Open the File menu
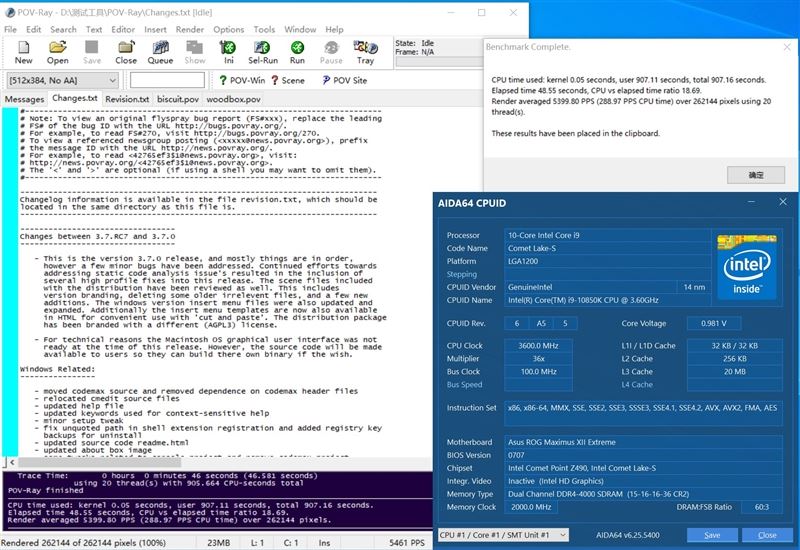 coord(10,30)
